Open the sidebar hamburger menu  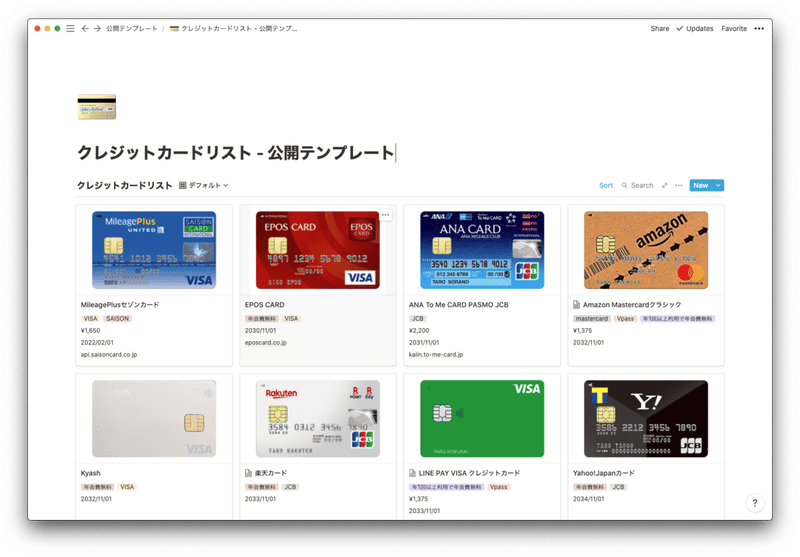pos(70,29)
